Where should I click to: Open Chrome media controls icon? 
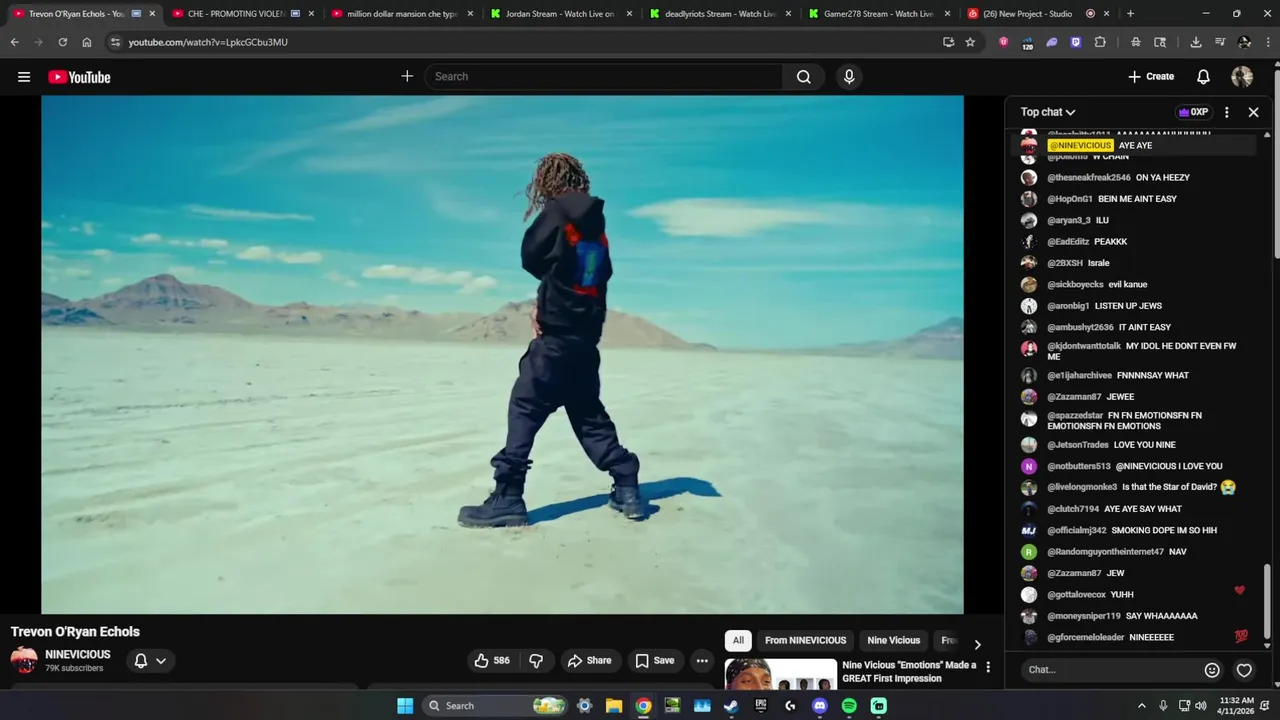click(x=1220, y=42)
